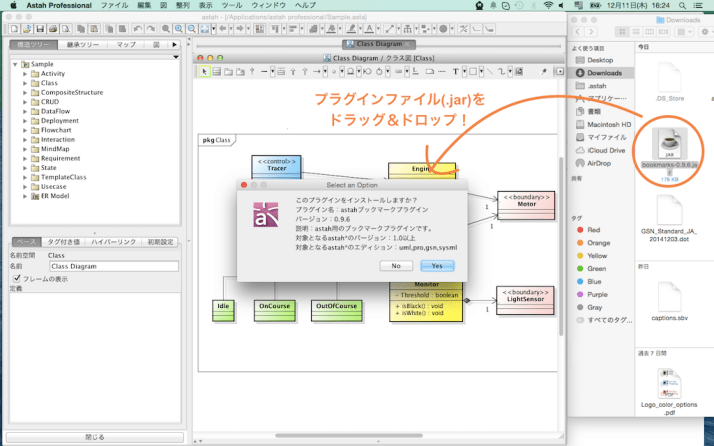Screen dimensions: 714x446
Task: Select the Orange tag in Finder sidebar
Action: point(599,242)
